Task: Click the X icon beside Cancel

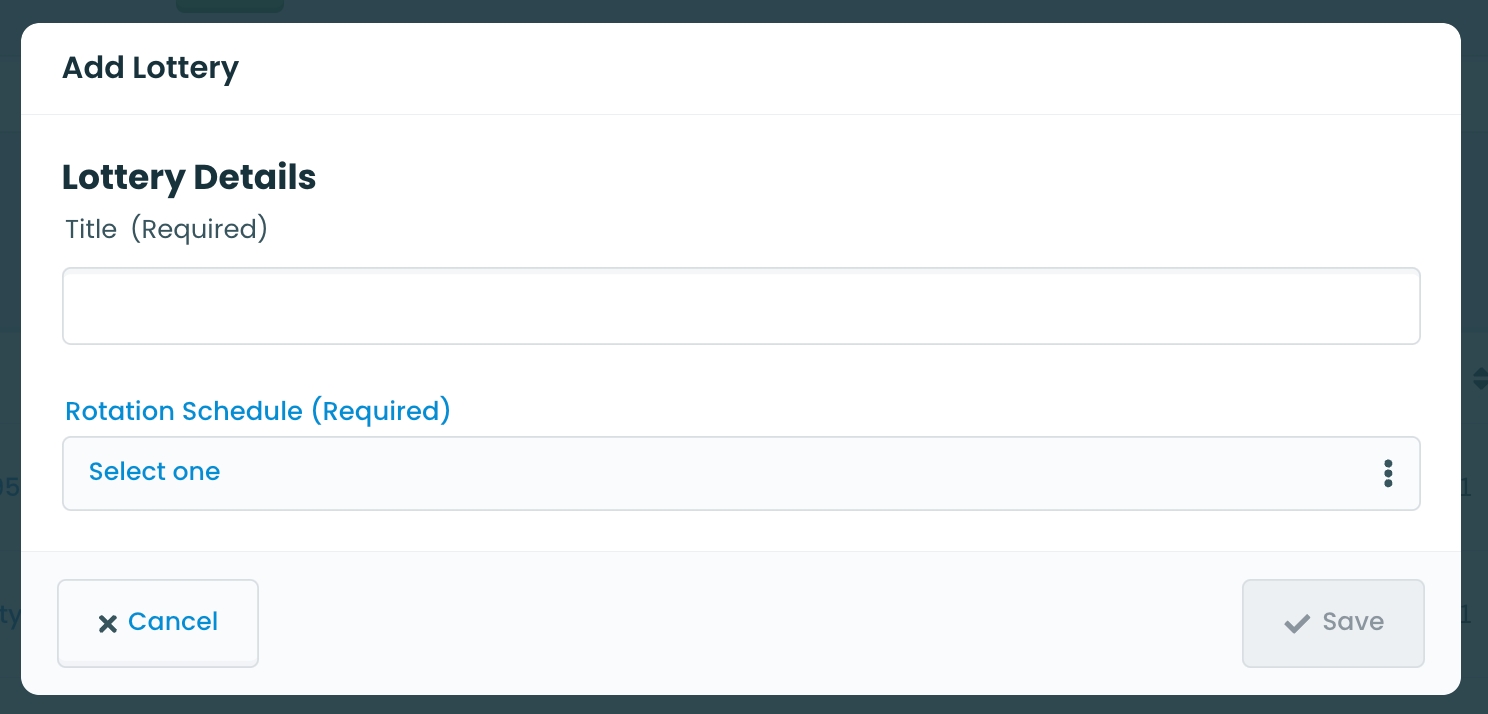Action: (x=107, y=624)
